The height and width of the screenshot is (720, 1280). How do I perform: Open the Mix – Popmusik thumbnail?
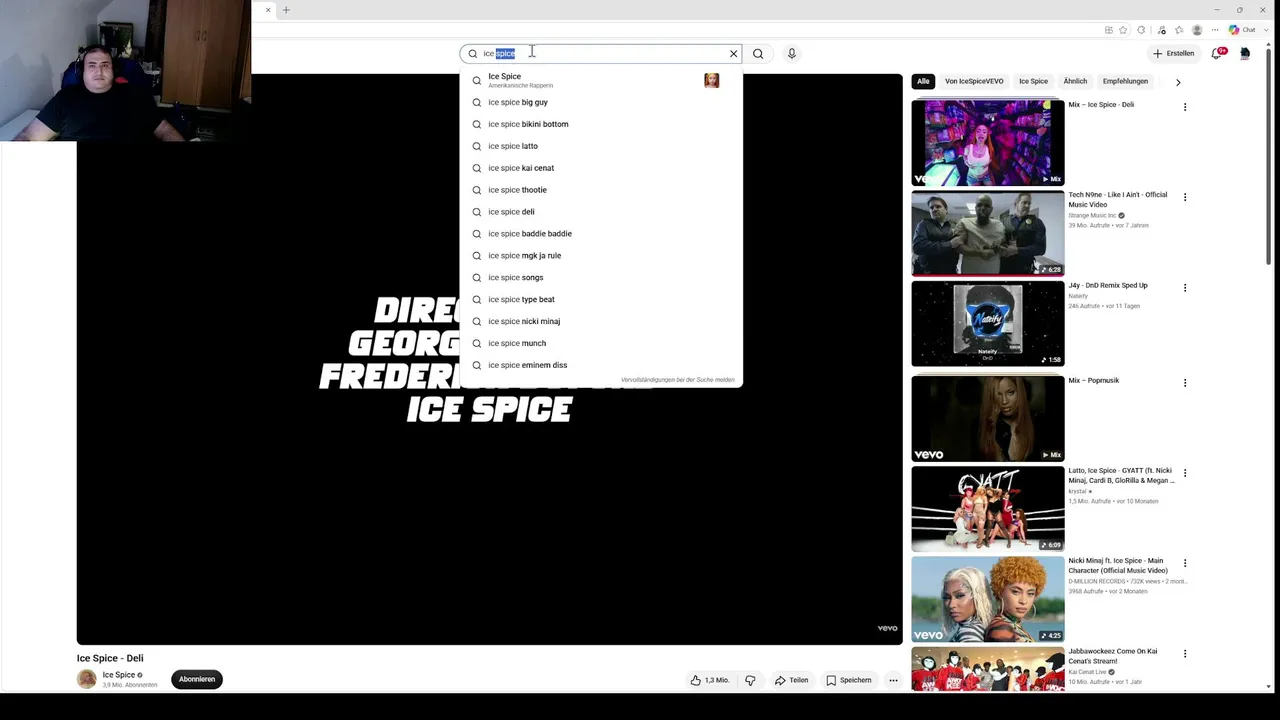coord(988,418)
